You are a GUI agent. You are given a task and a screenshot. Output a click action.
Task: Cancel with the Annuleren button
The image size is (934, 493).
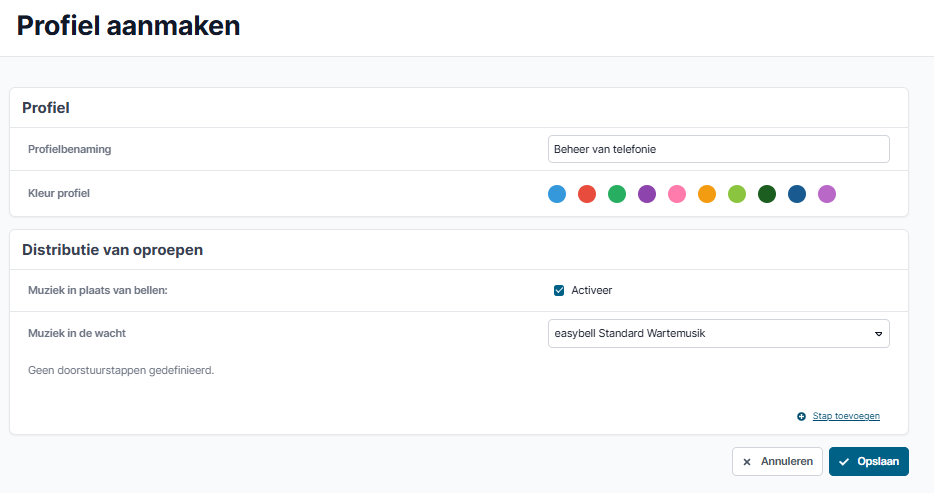(777, 461)
